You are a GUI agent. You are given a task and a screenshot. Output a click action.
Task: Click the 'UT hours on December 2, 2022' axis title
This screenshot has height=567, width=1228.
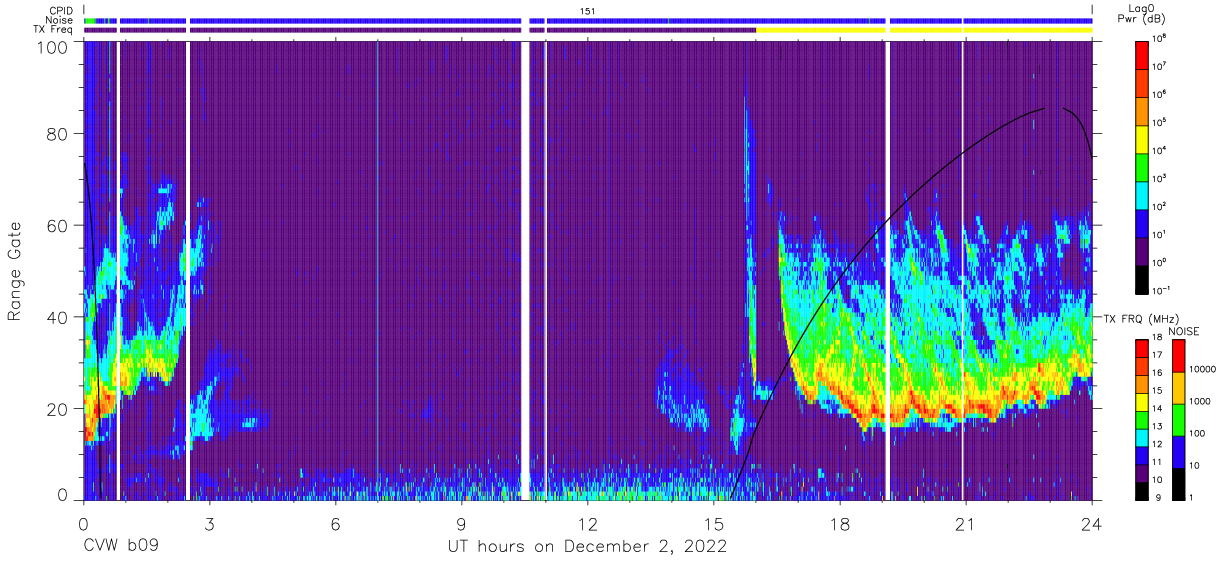(586, 547)
